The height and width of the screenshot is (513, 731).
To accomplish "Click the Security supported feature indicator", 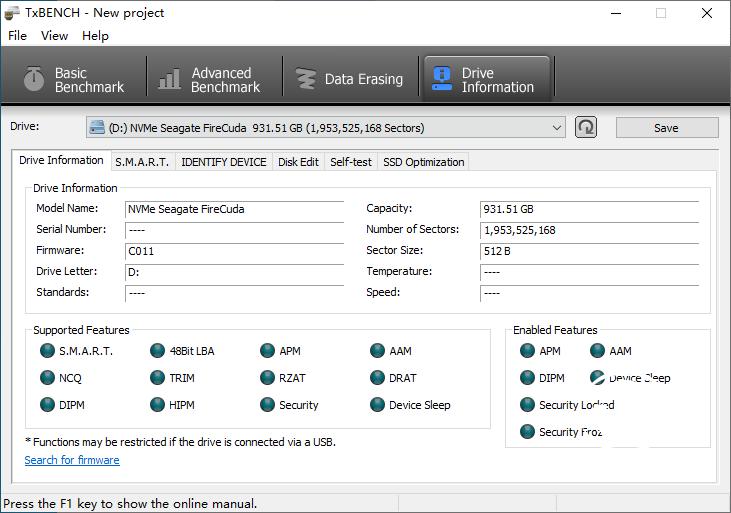I will [268, 405].
